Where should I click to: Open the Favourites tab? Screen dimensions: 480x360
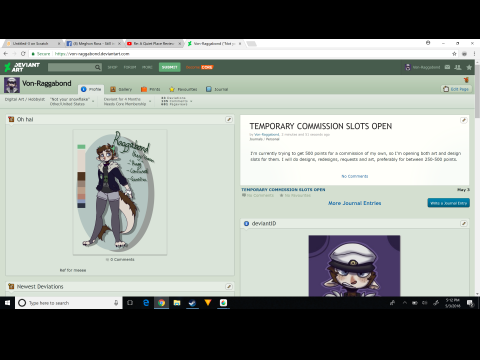[x=183, y=89]
